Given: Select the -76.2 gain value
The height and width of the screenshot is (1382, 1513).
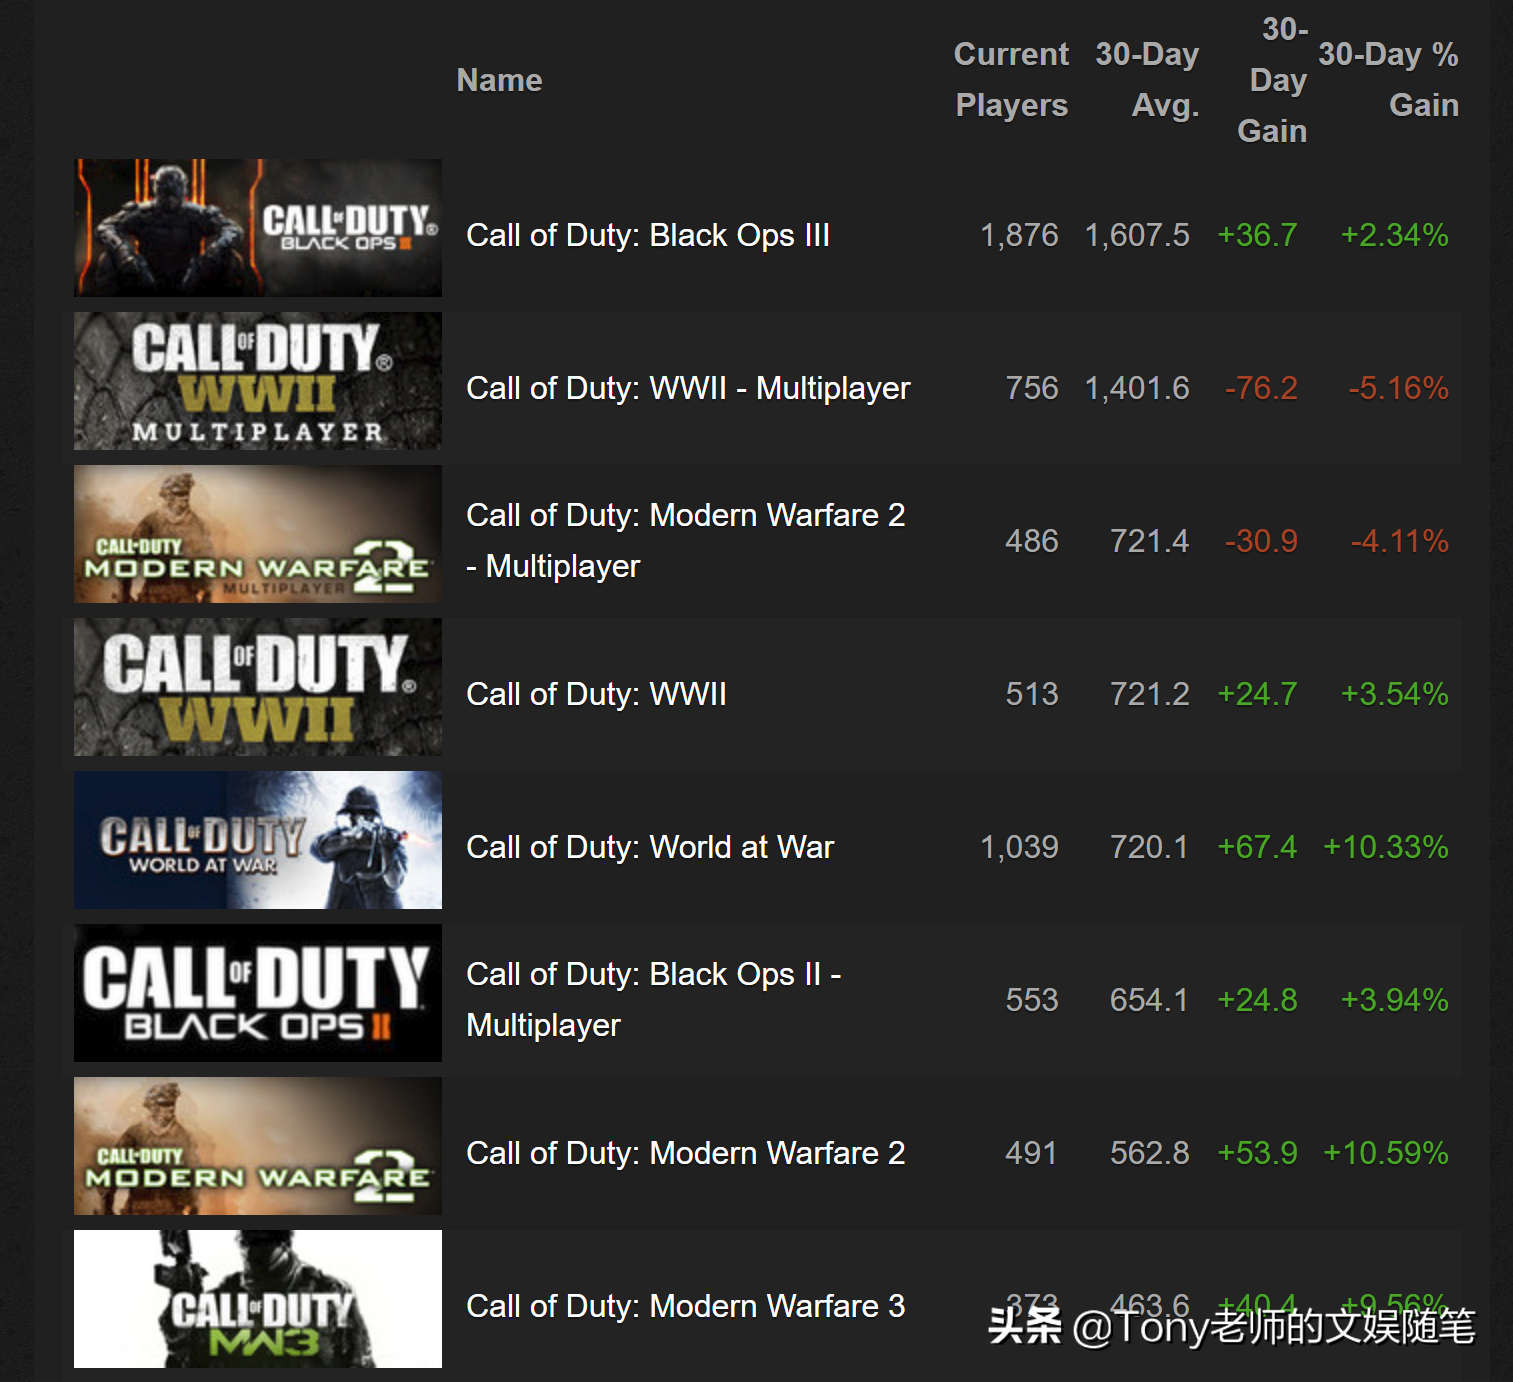Looking at the screenshot, I should point(1261,388).
